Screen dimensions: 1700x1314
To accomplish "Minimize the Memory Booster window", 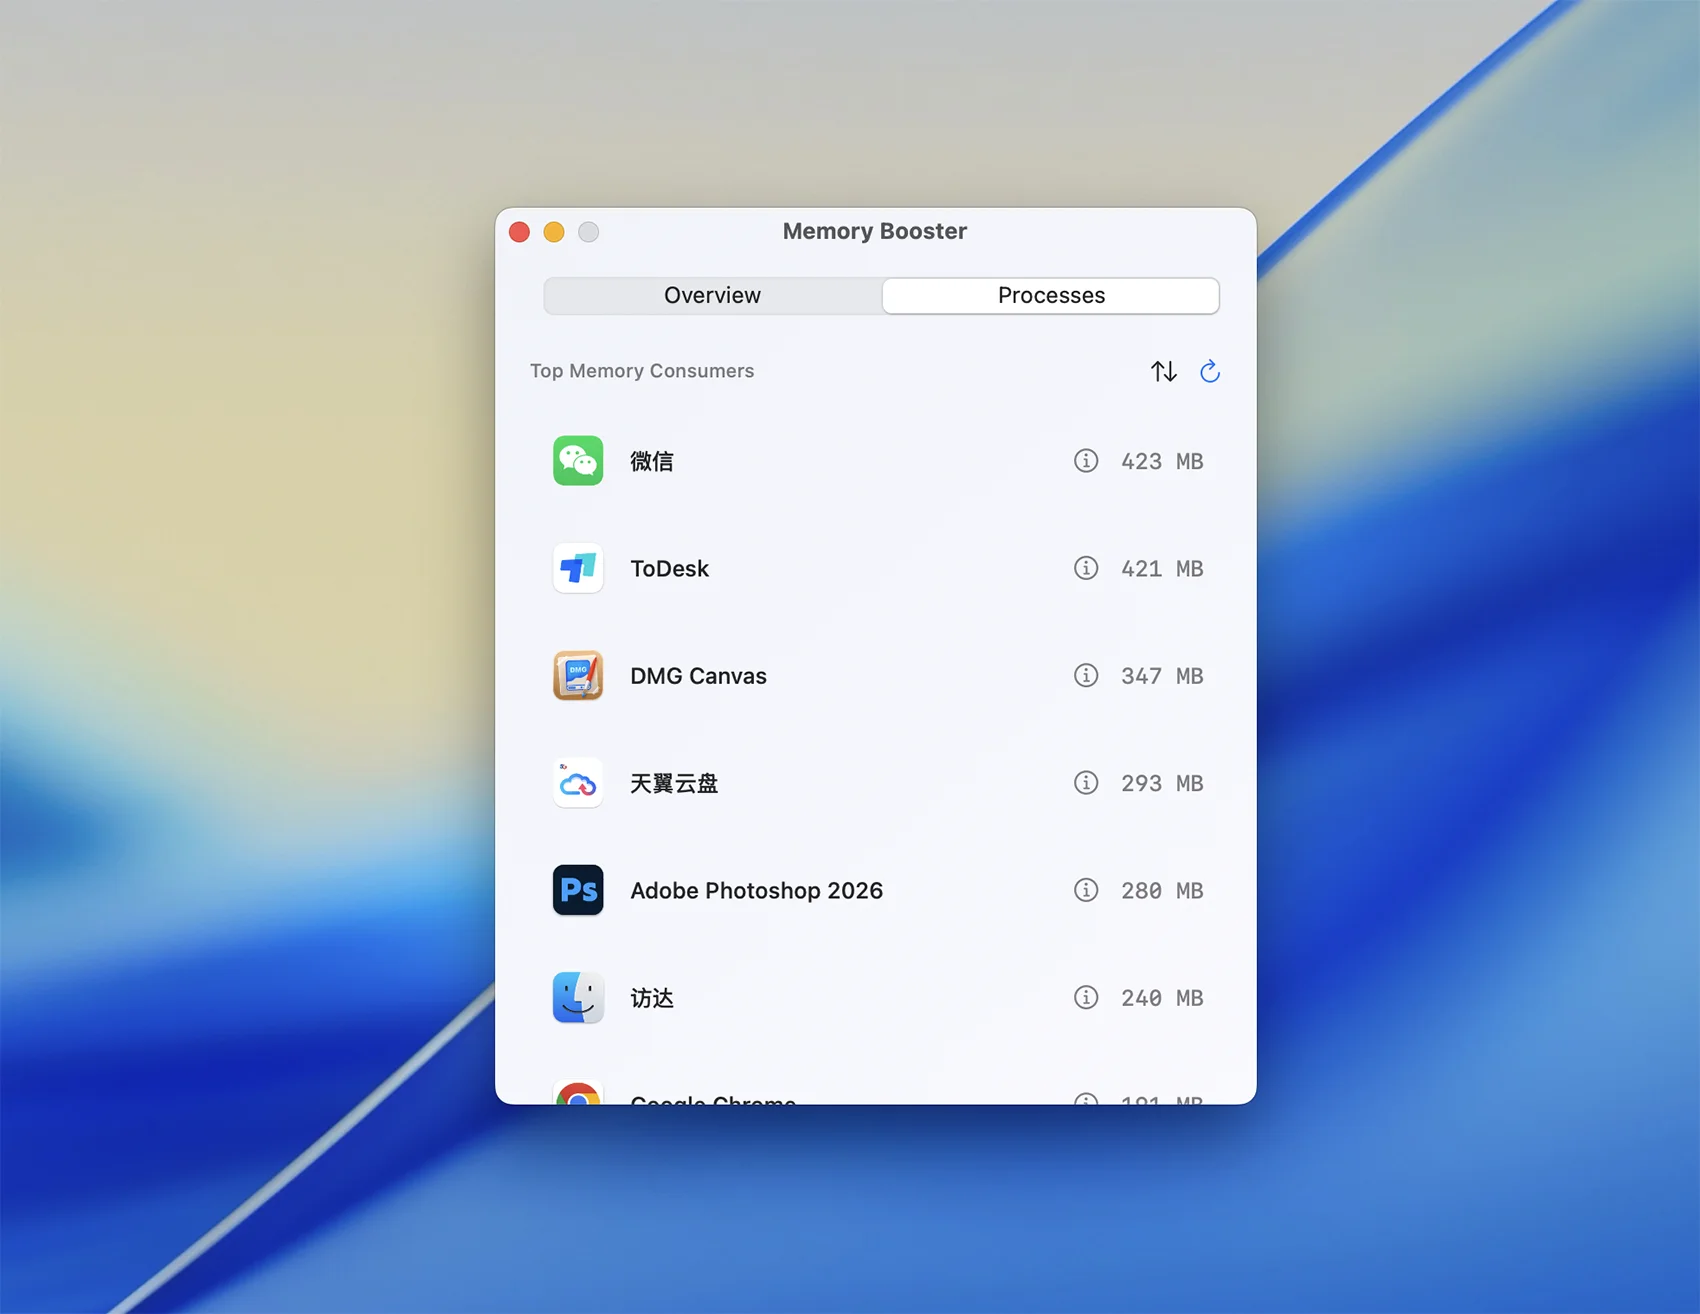I will click(x=554, y=232).
